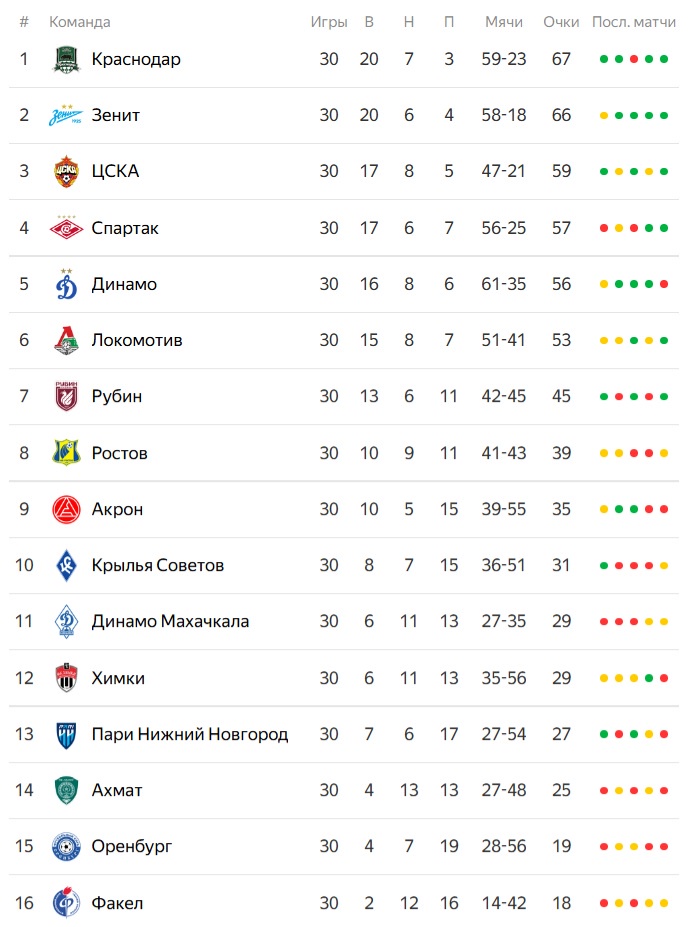This screenshot has height=927, width=695.
Task: Open the Динамо team name link
Action: (124, 284)
